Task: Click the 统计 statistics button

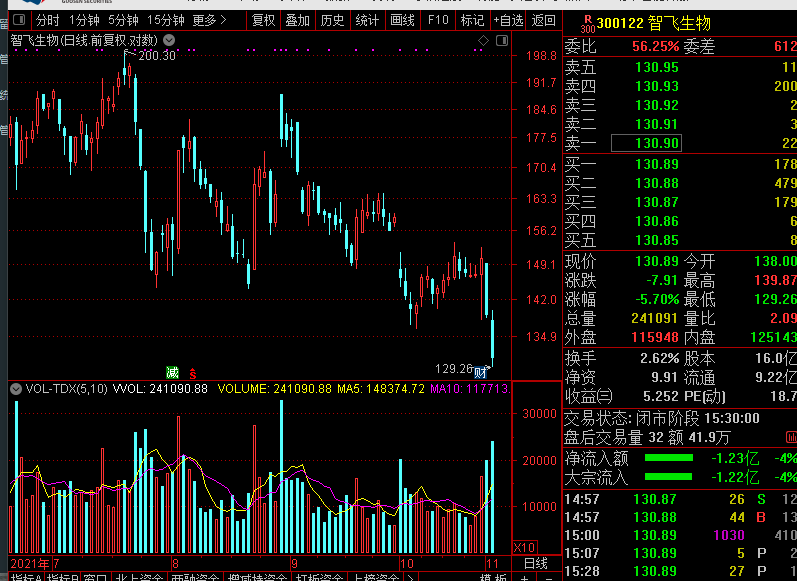Action: (x=367, y=20)
